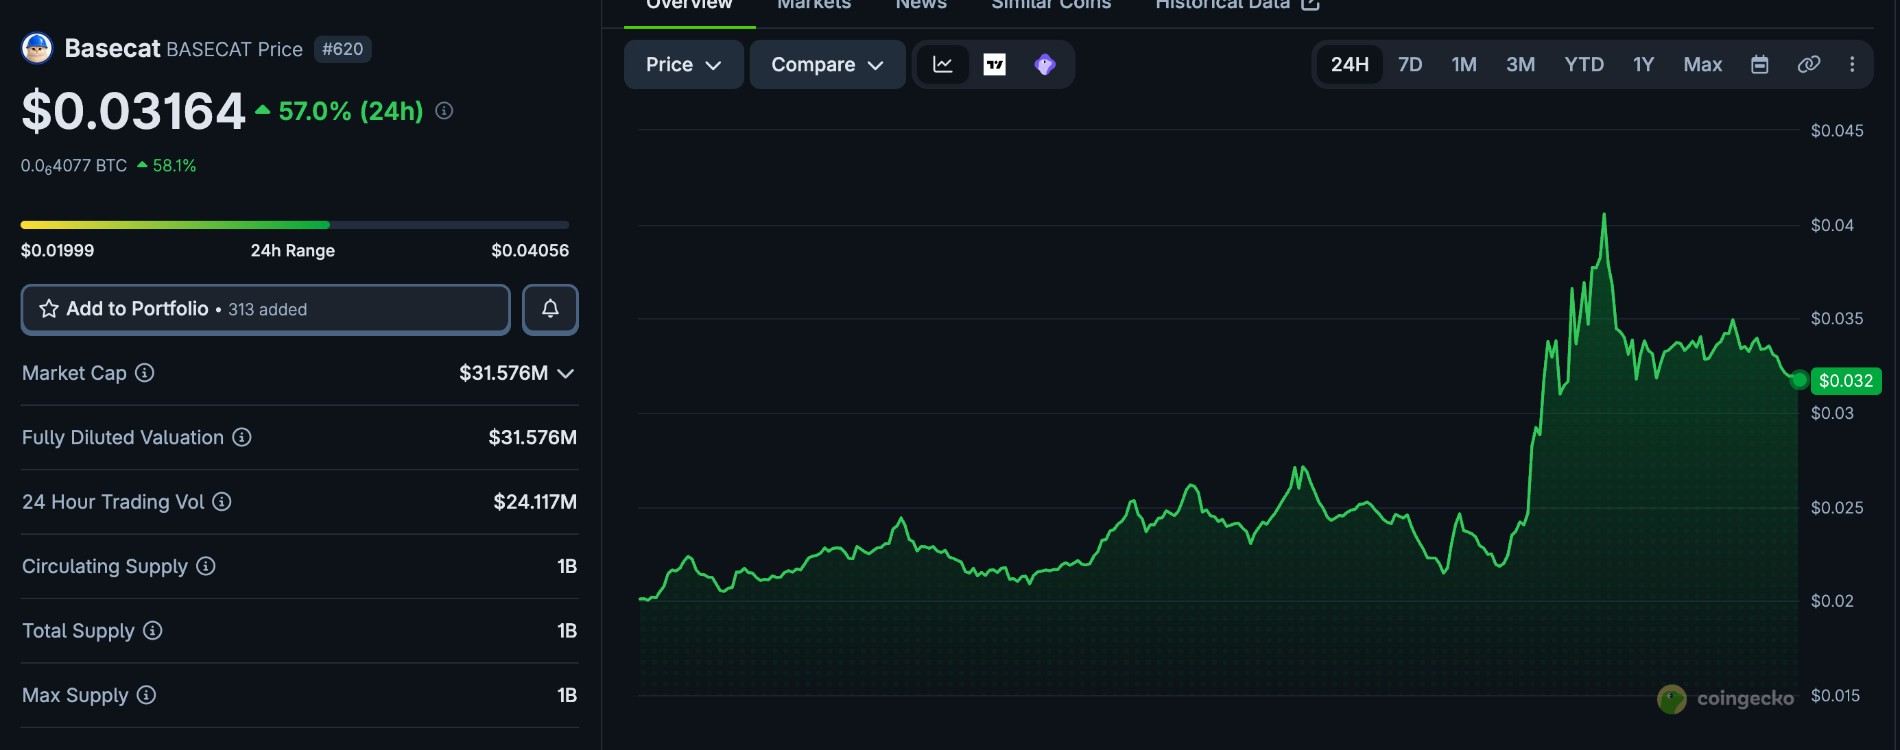Select the 7D time range
The height and width of the screenshot is (750, 1900).
1410,65
